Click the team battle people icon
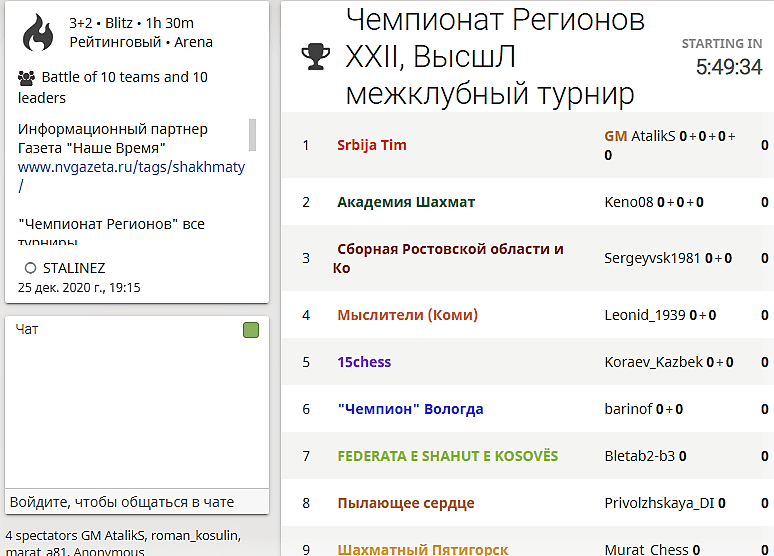This screenshot has height=556, width=774. [27, 77]
